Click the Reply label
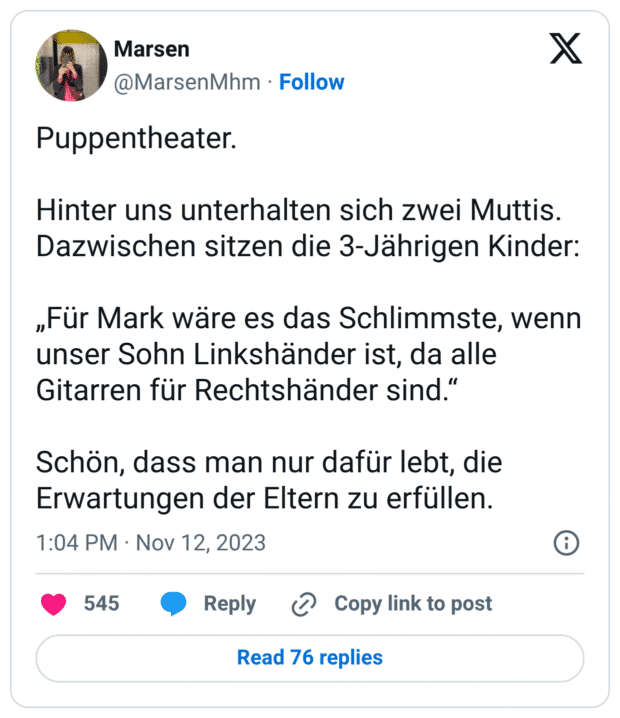 click(229, 604)
